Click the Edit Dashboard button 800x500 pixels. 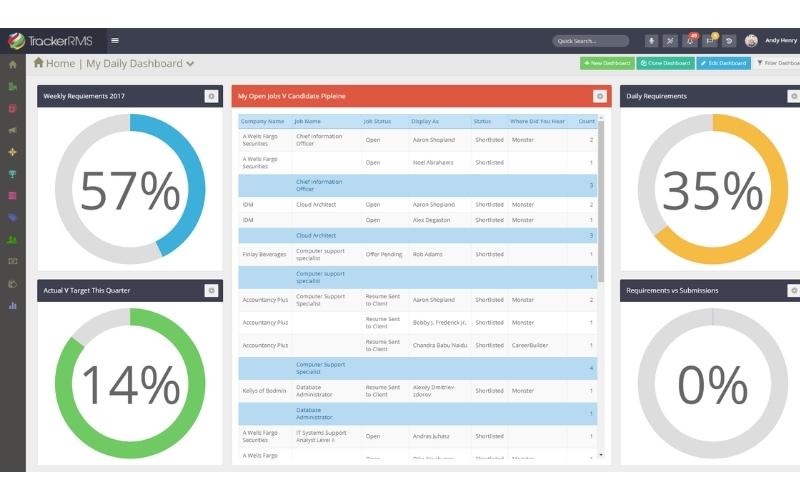click(x=723, y=63)
